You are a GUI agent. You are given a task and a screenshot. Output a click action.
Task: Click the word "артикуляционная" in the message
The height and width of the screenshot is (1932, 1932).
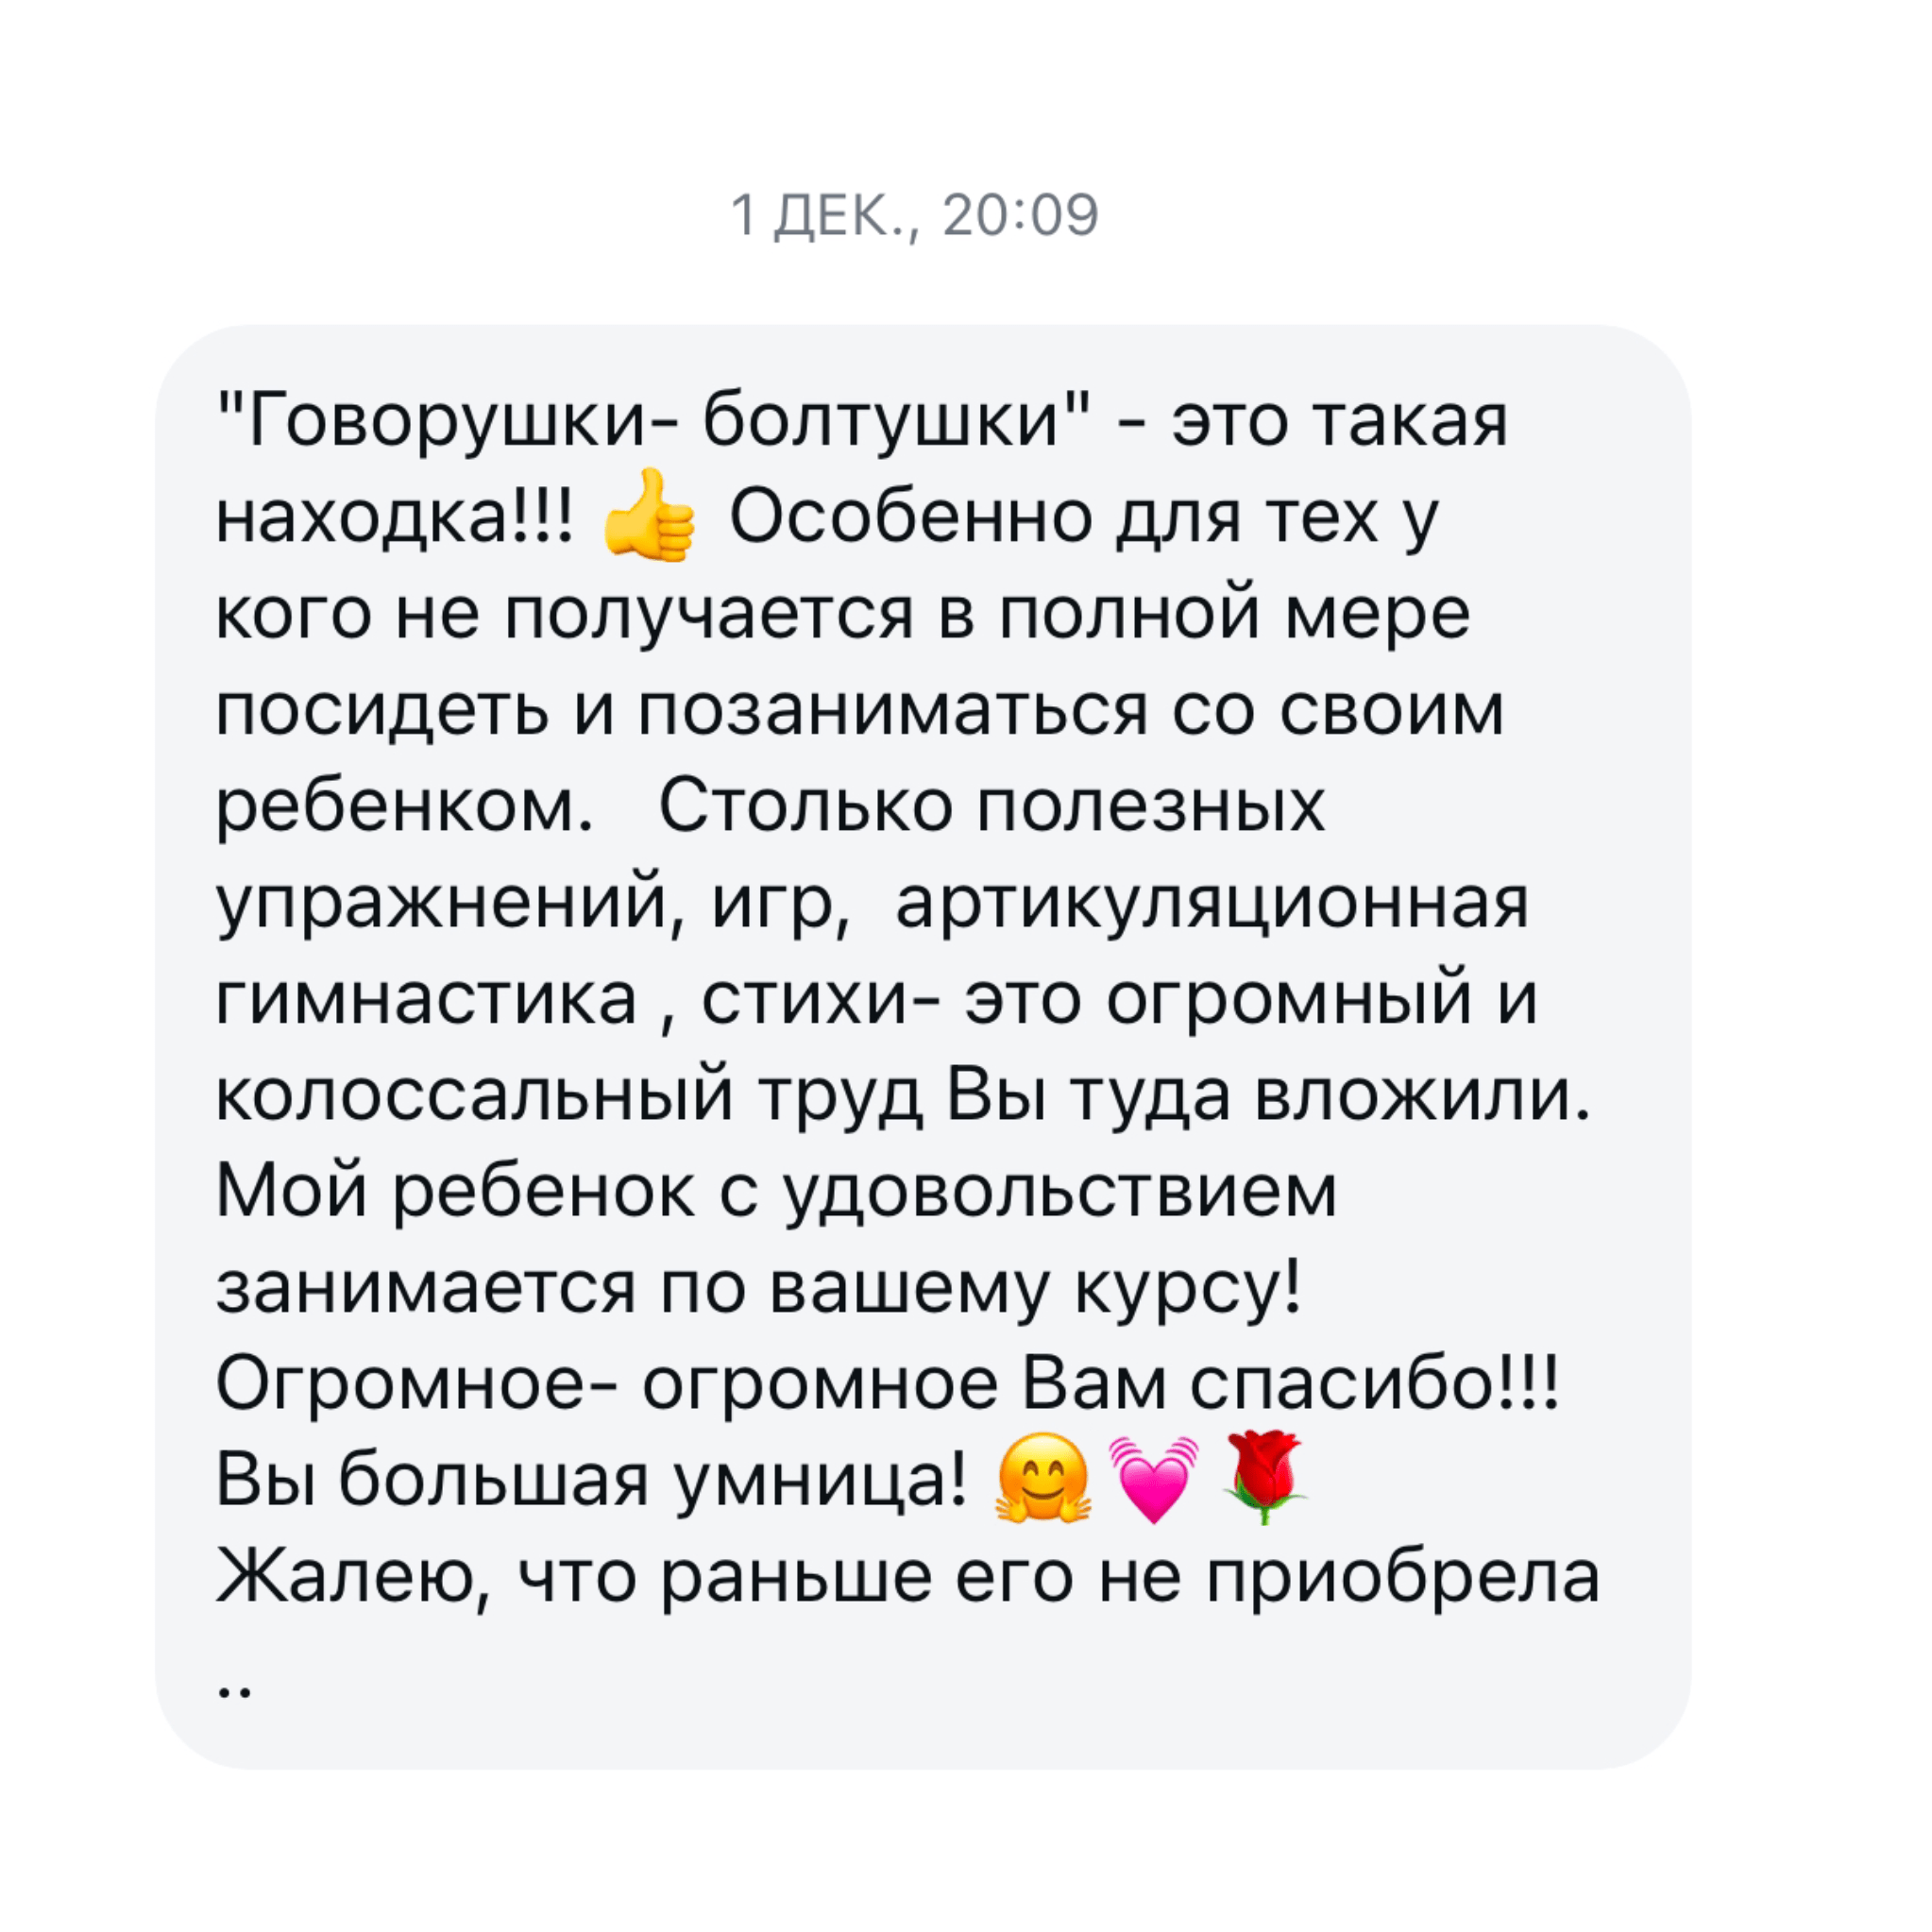click(x=1212, y=903)
